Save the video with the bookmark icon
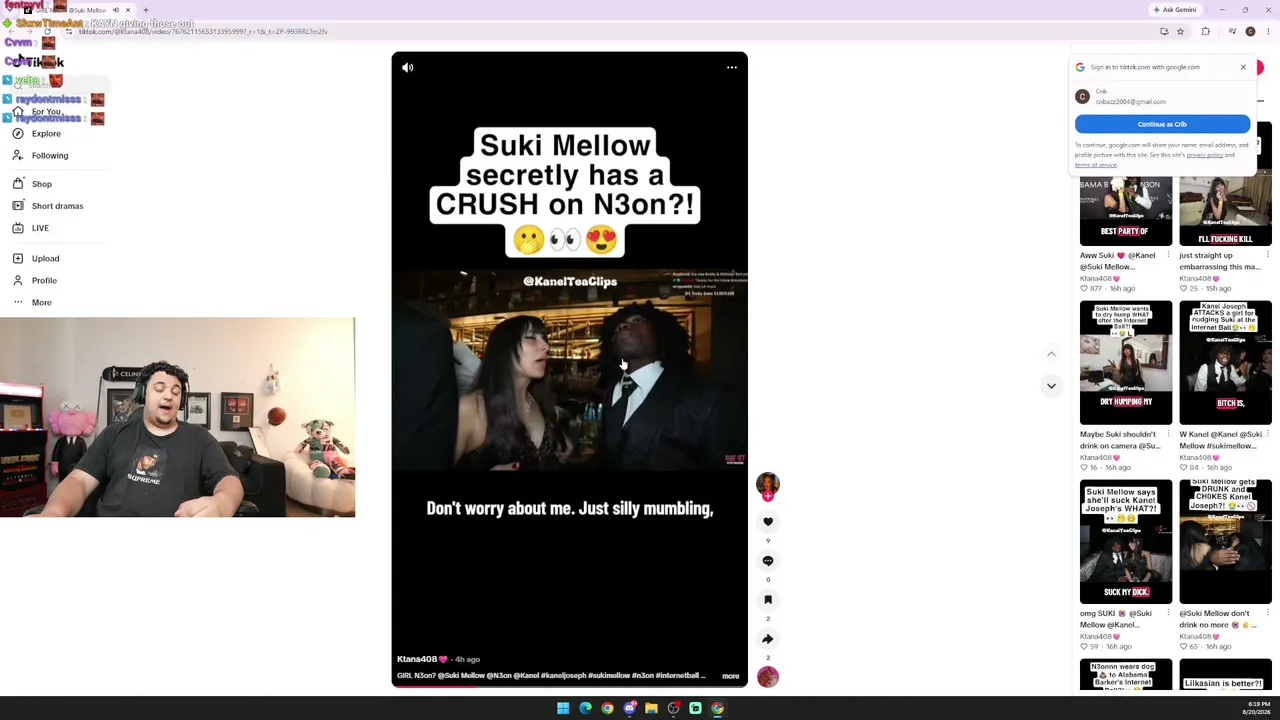 (x=768, y=599)
